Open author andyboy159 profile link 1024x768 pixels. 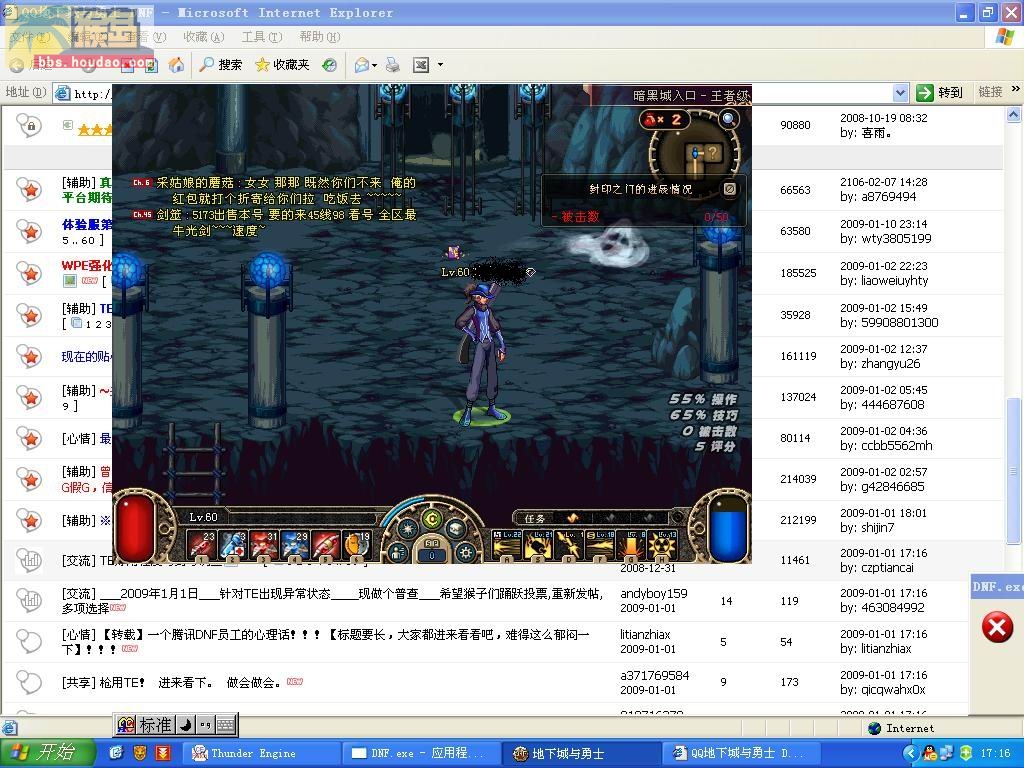point(654,594)
